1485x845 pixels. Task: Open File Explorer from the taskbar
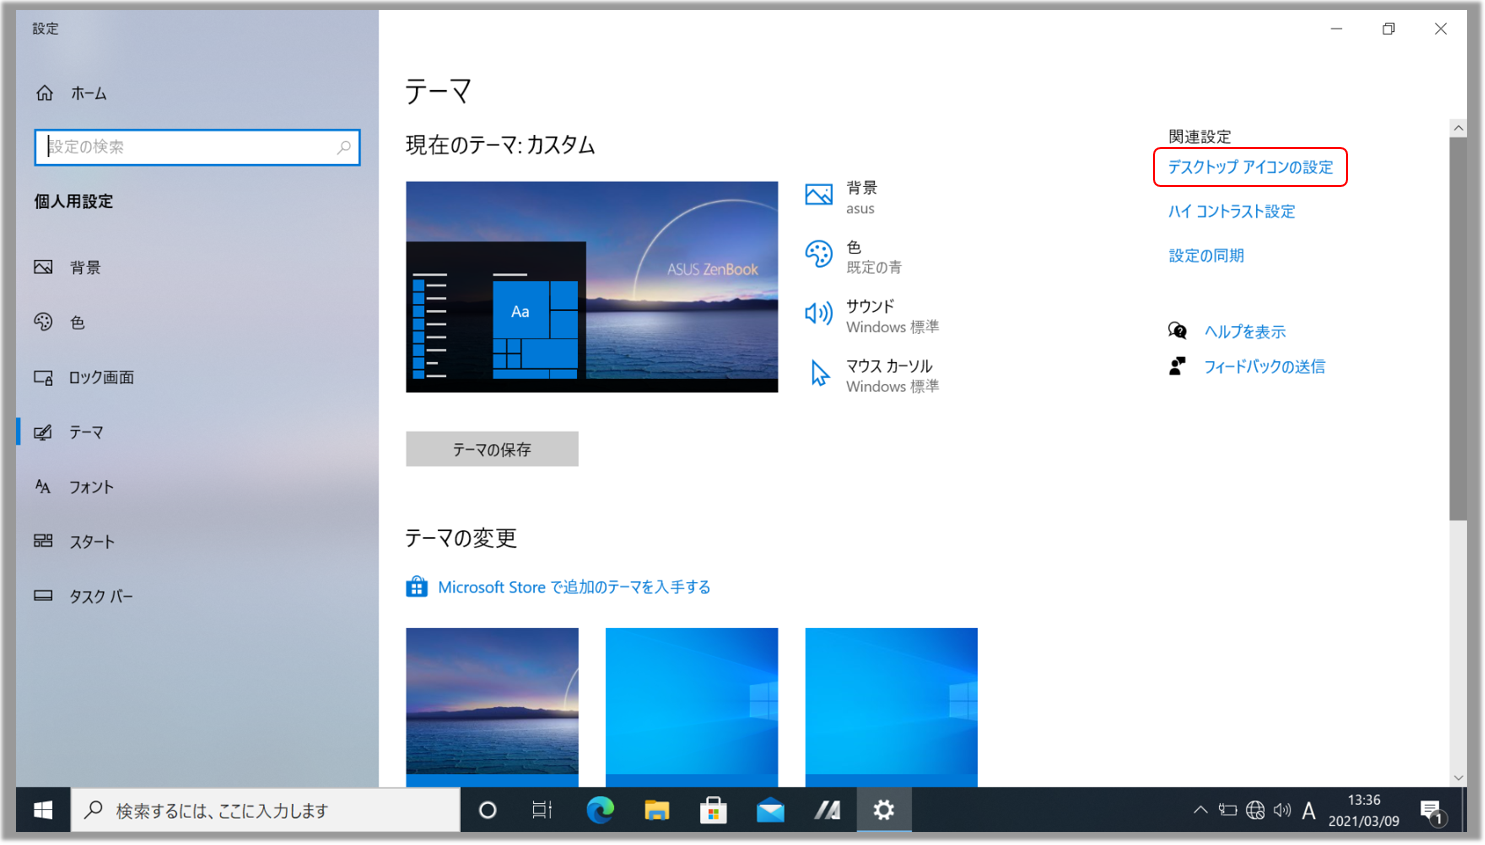[657, 810]
